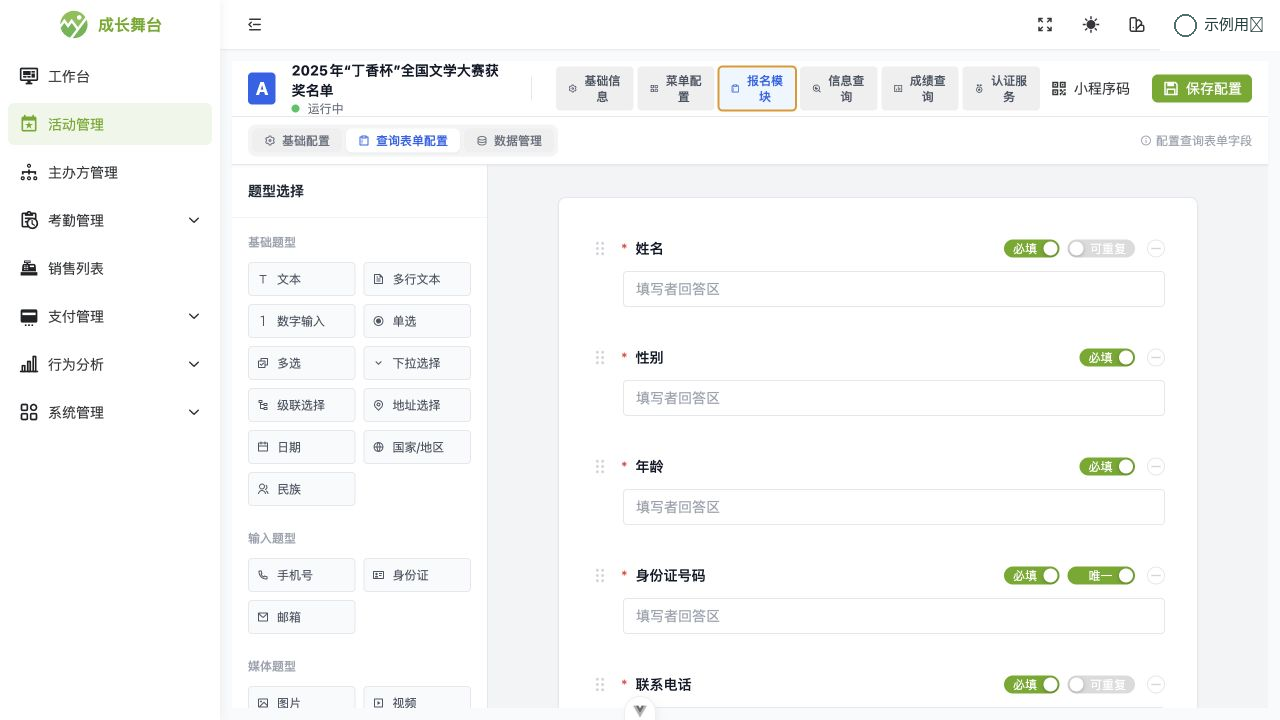Click drag handle beside 身份证号码 field
The image size is (1280, 720).
pos(600,576)
